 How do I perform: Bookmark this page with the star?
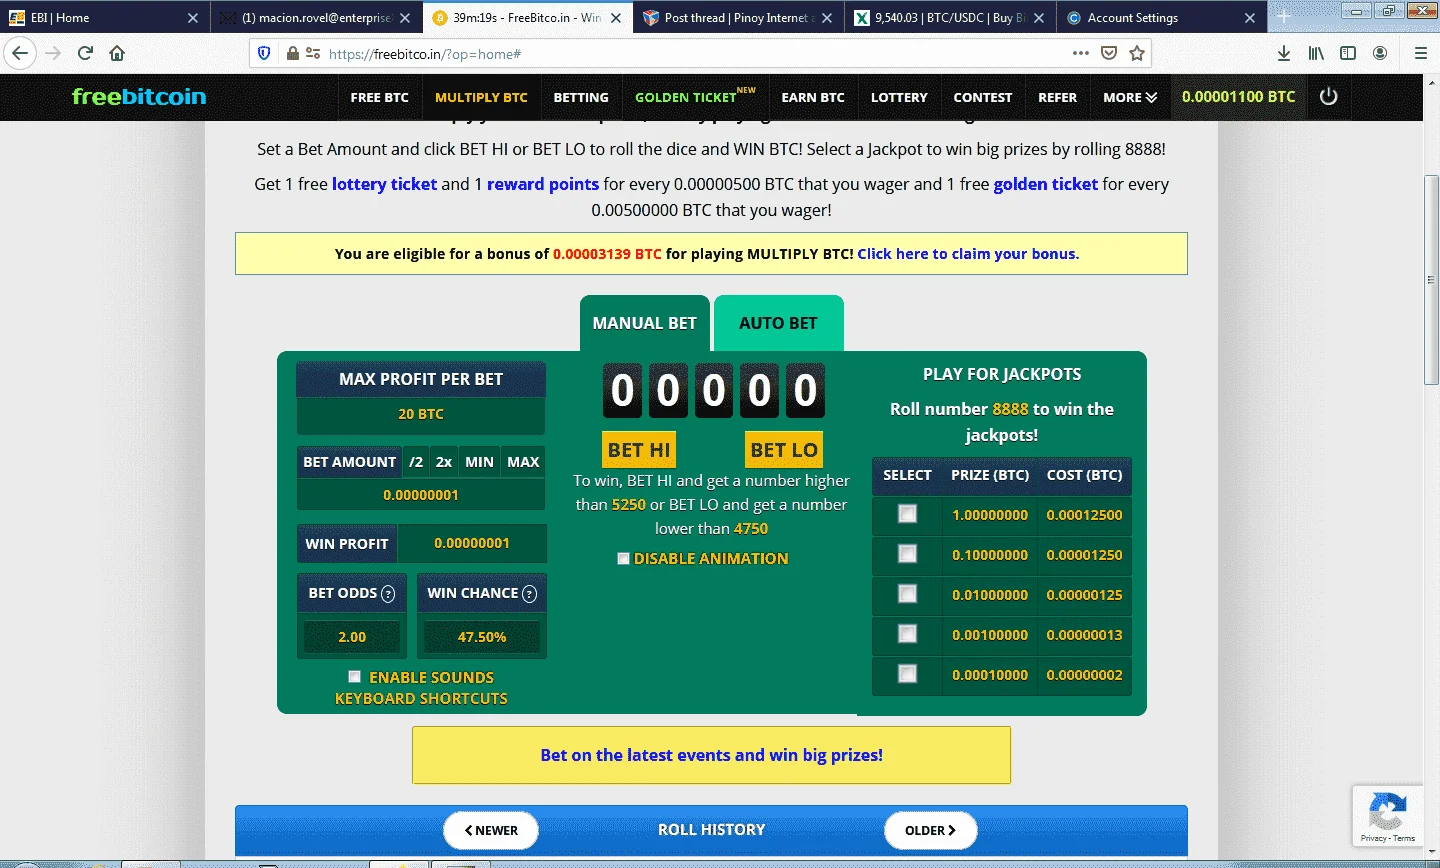1137,53
